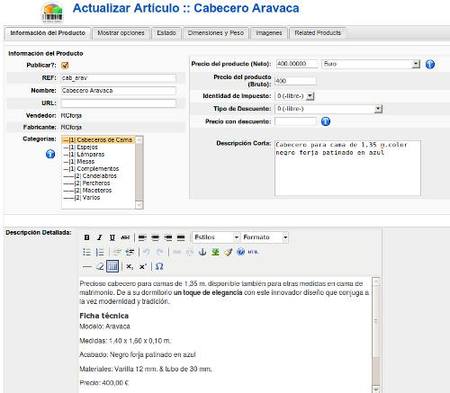This screenshot has height=393, width=450.
Task: Click the info icon beside the Euro currency
Action: click(x=430, y=64)
